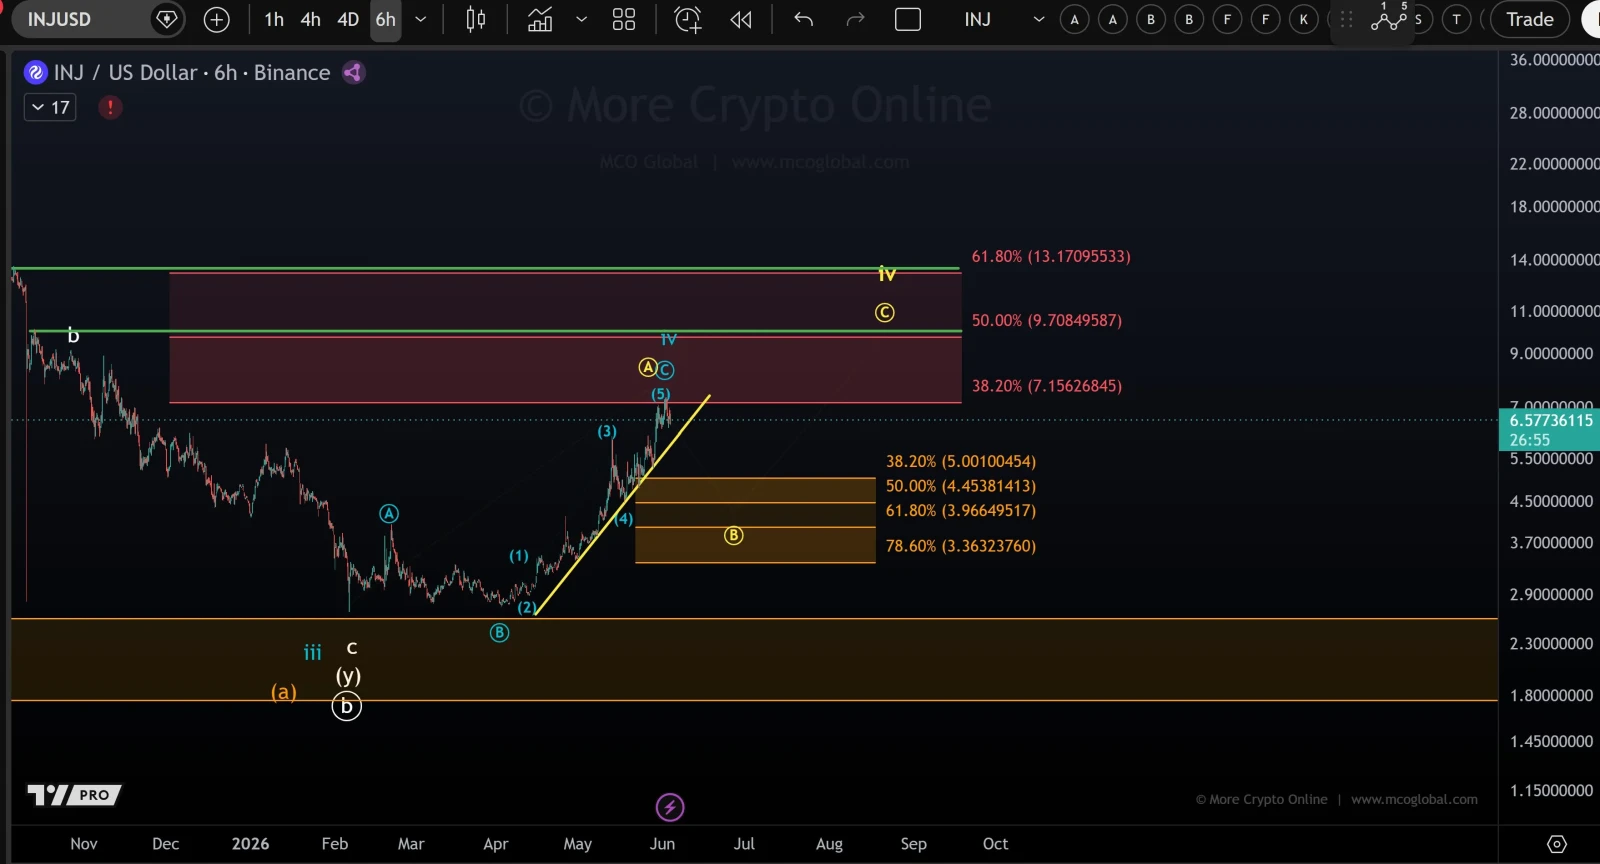Screen dimensions: 1600x864
Task: Click the 14.00000000 price axis label
Action: [1554, 259]
